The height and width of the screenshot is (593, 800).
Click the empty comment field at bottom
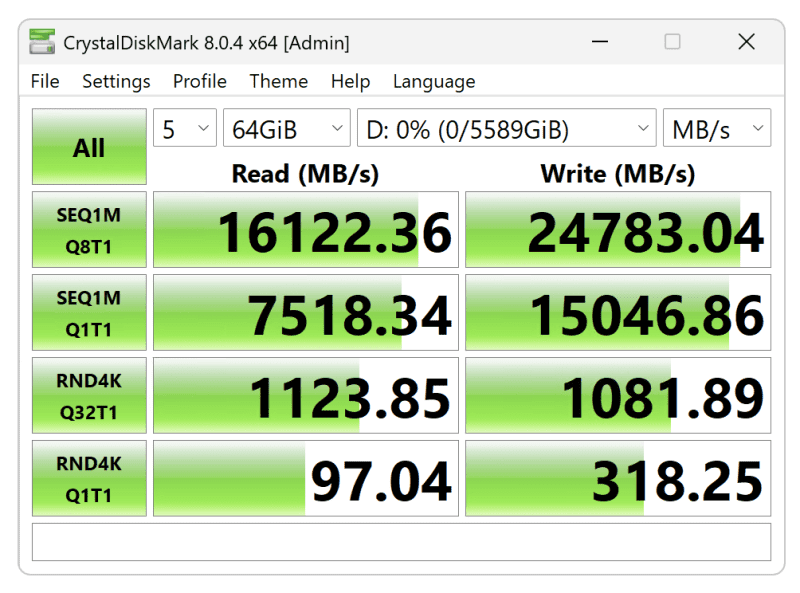[x=401, y=542]
